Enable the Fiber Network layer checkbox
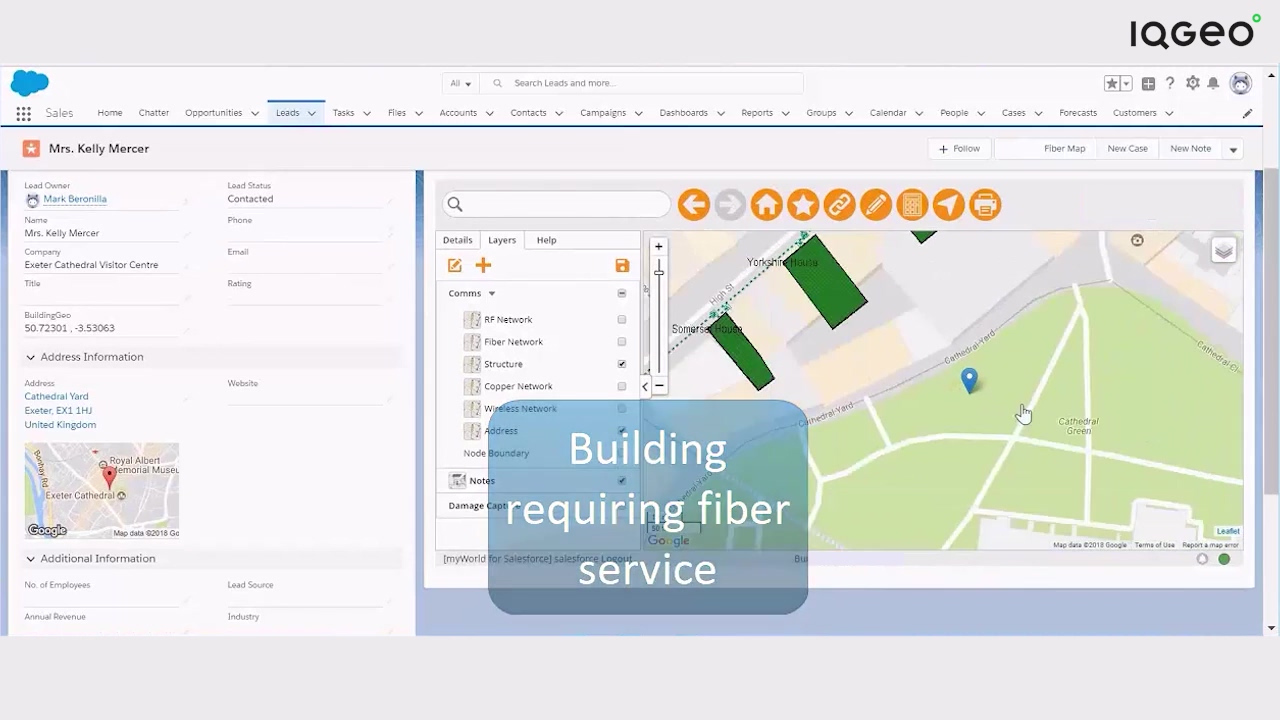 pyautogui.click(x=622, y=342)
